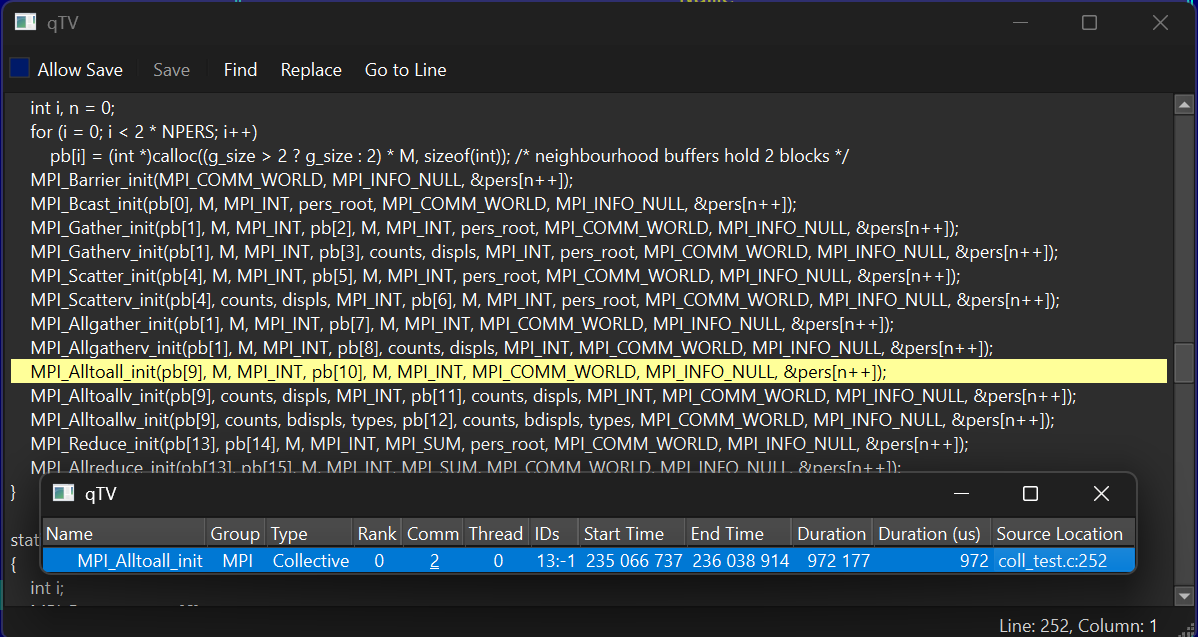The height and width of the screenshot is (637, 1198).
Task: Click the MPI_Barrier_init code line
Action: coord(302,180)
